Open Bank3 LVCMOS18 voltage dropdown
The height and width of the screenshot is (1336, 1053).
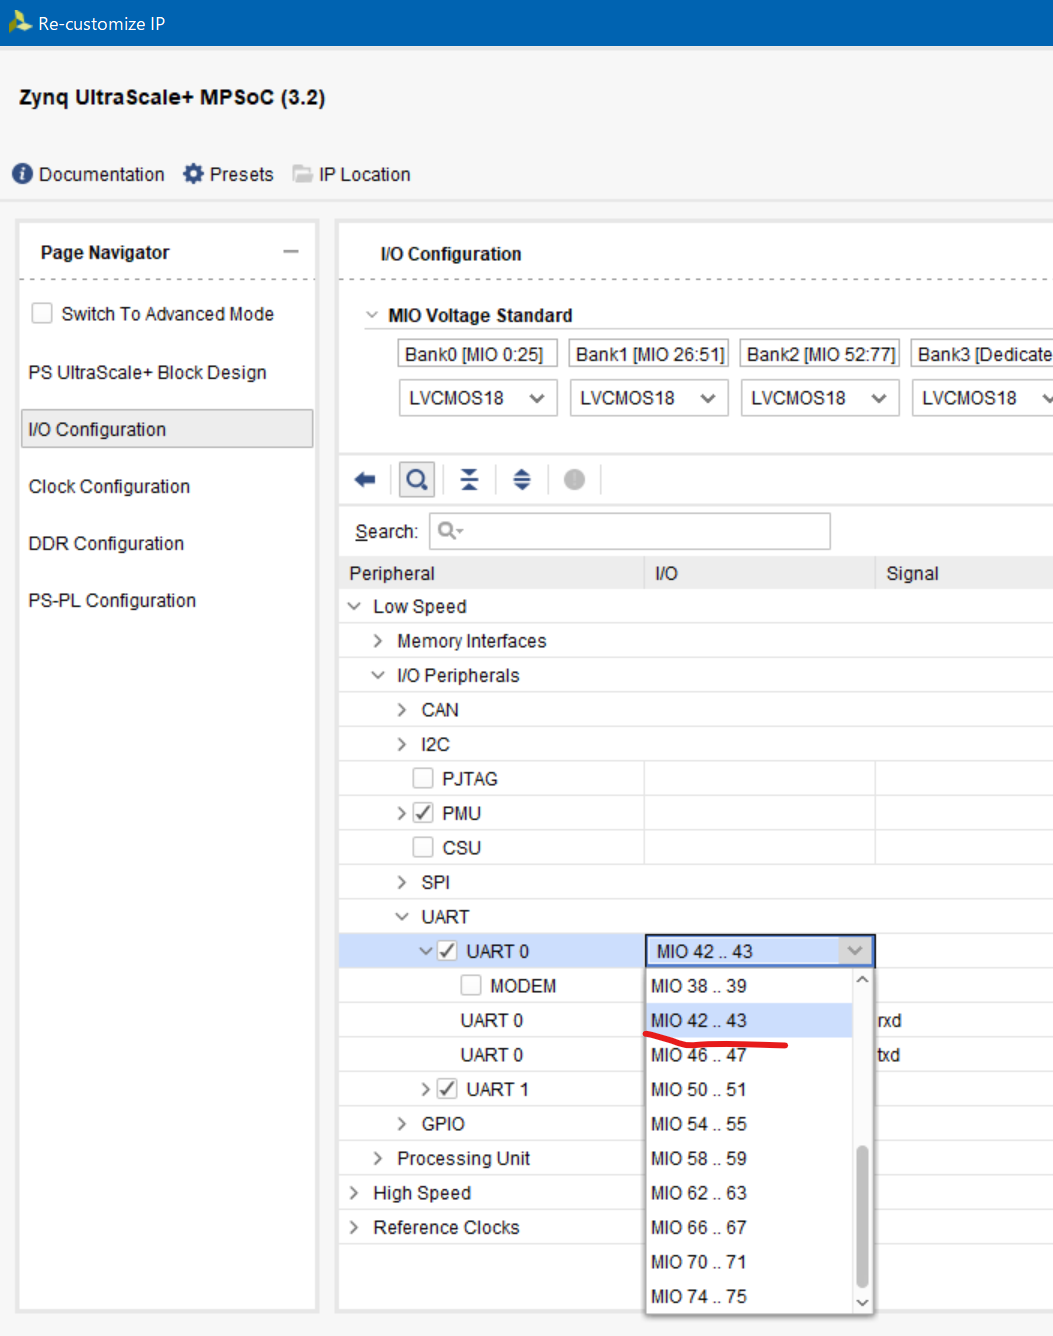983,398
